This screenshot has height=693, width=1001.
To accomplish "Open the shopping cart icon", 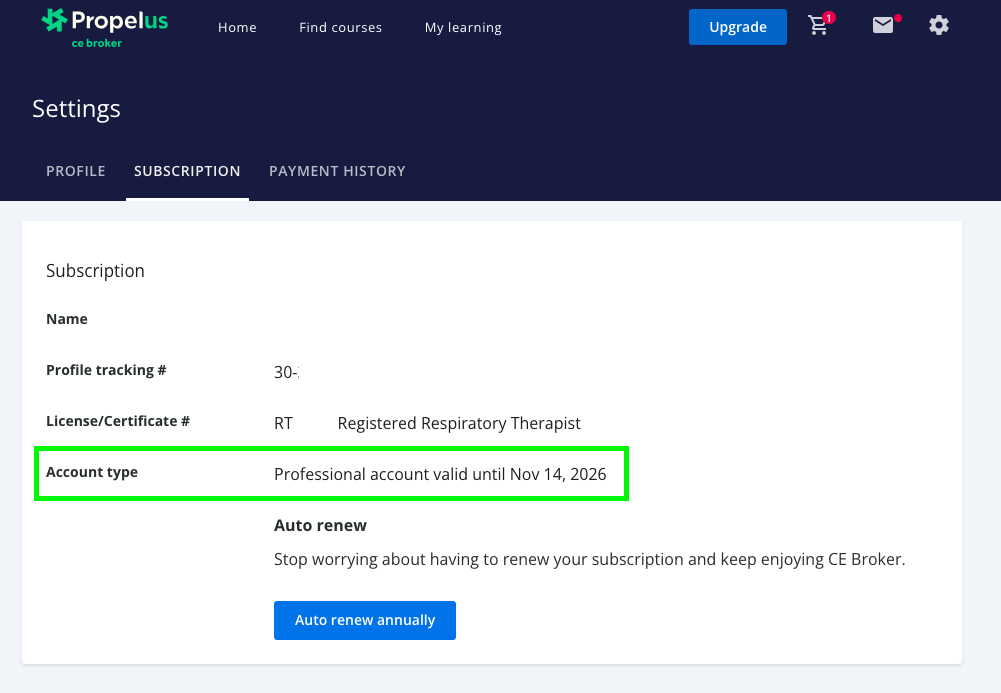I will click(819, 27).
